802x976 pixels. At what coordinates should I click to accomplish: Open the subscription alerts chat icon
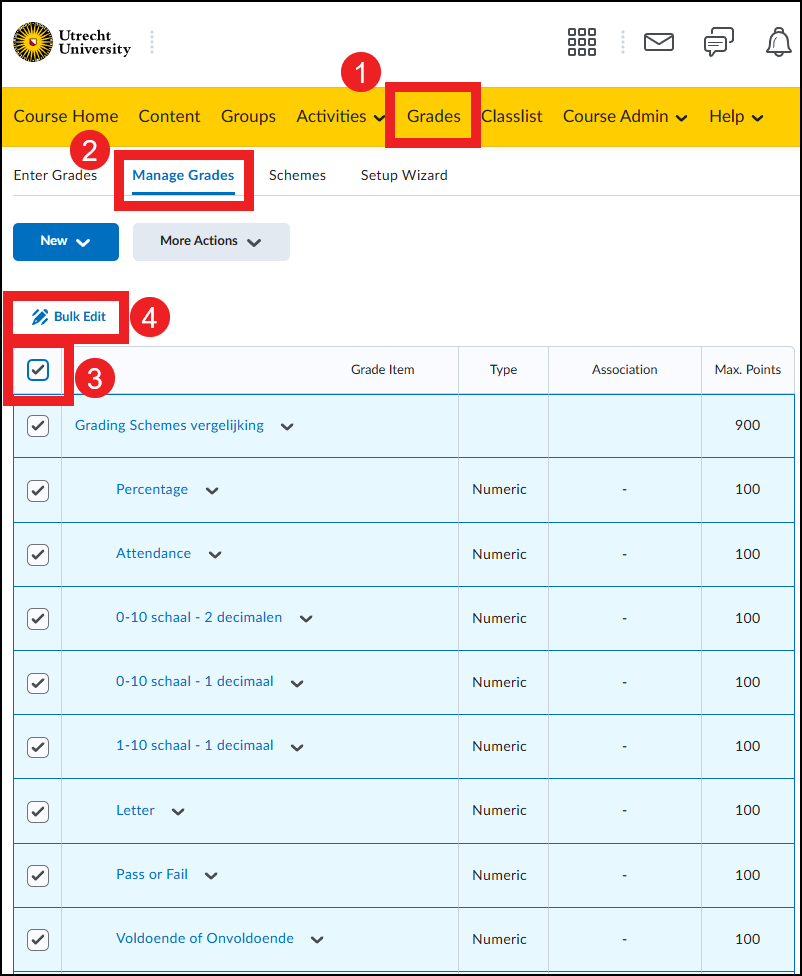pos(718,42)
